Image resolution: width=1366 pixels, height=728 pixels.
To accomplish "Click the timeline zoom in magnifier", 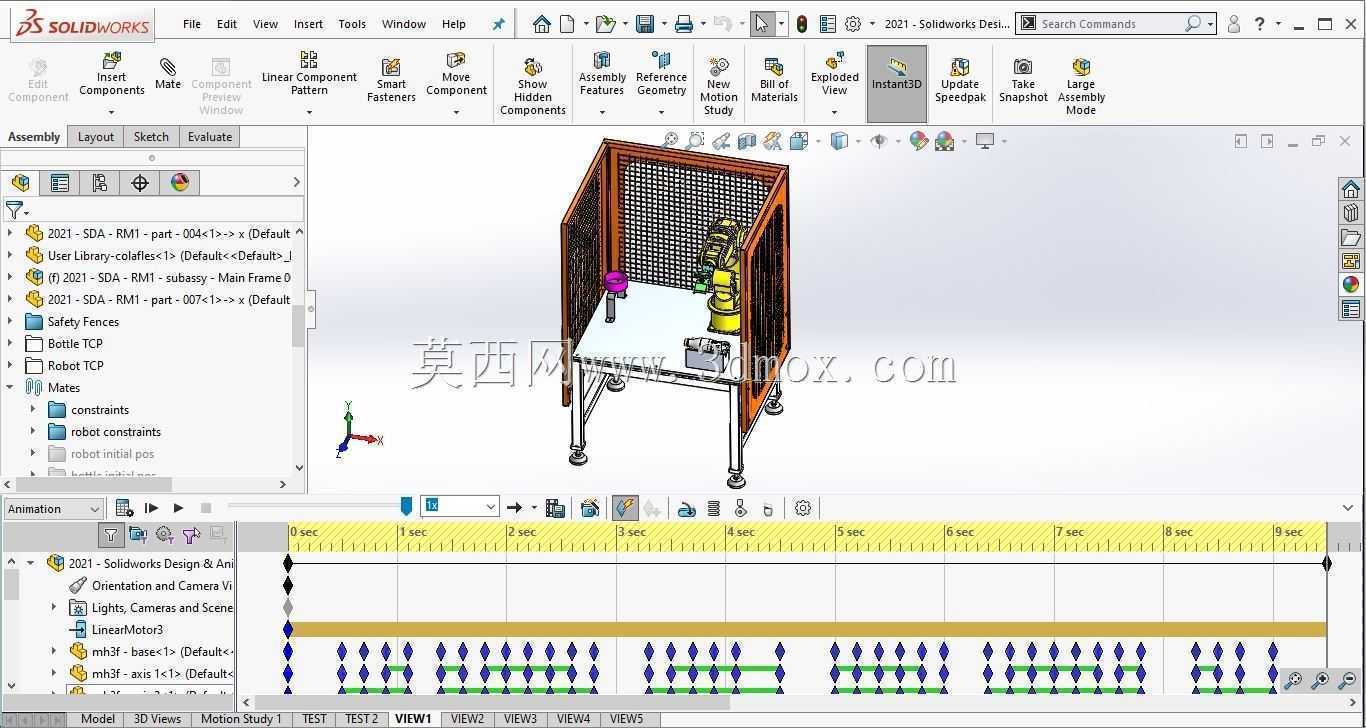I will [1321, 681].
